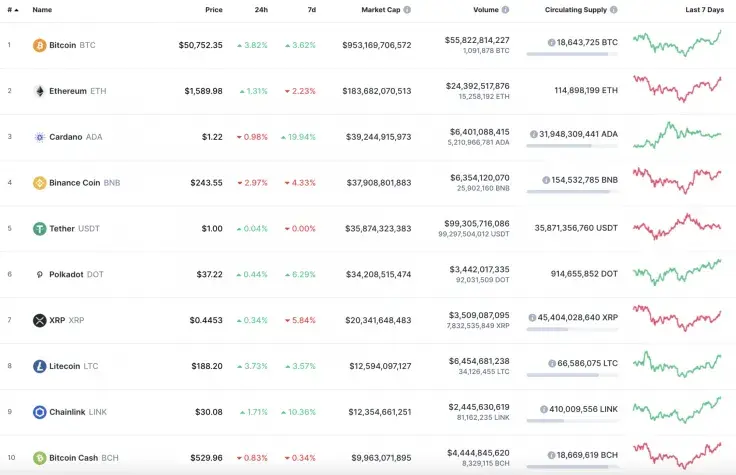Click the Cardano logo icon
This screenshot has width=736, height=475.
coord(39,137)
